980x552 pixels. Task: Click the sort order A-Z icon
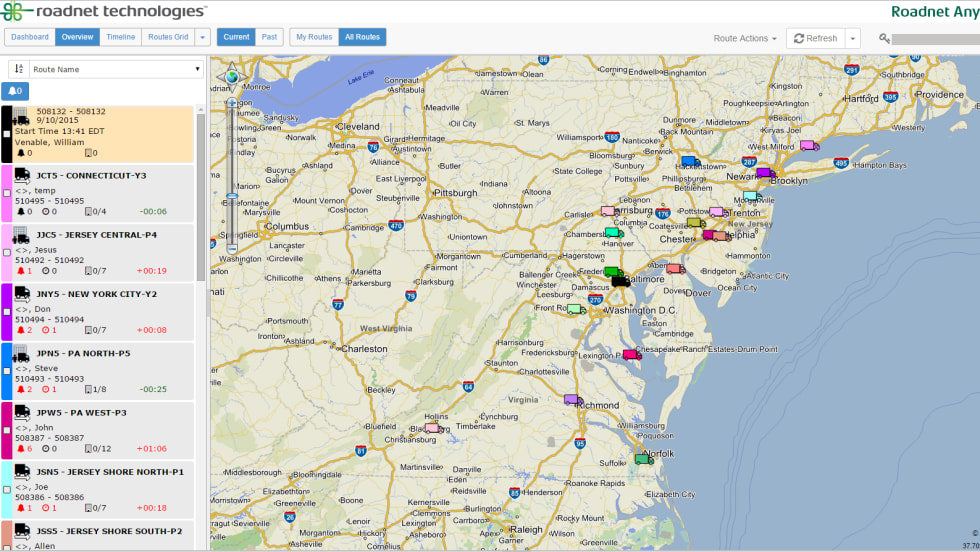pos(17,69)
